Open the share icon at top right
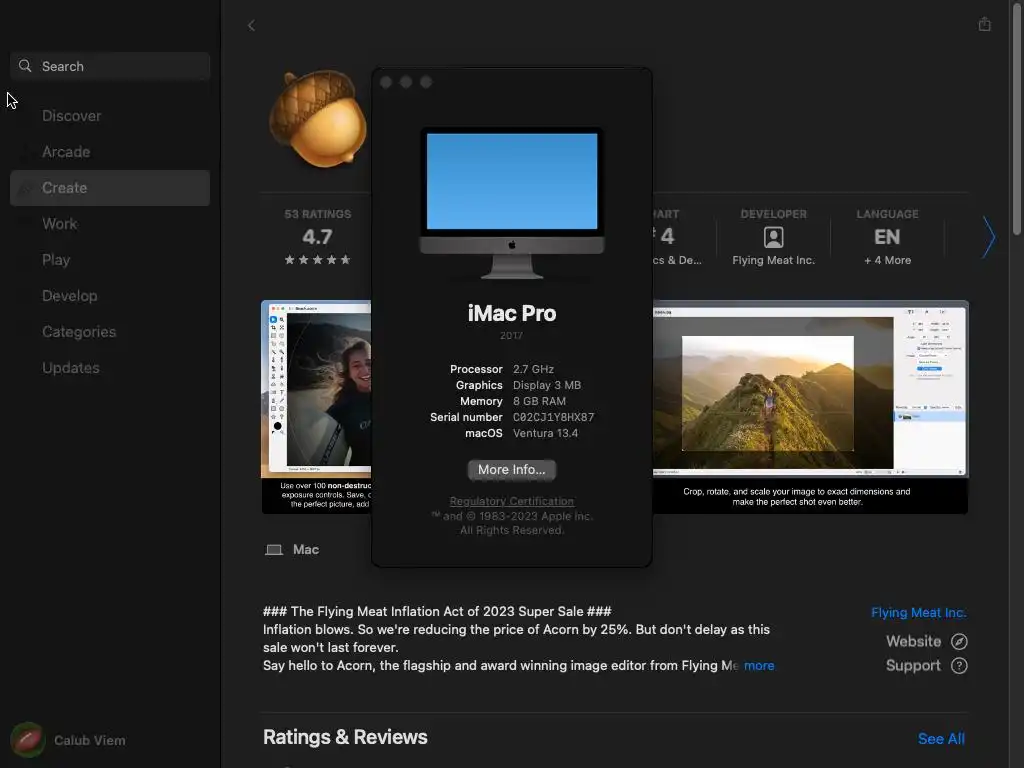 [x=984, y=24]
